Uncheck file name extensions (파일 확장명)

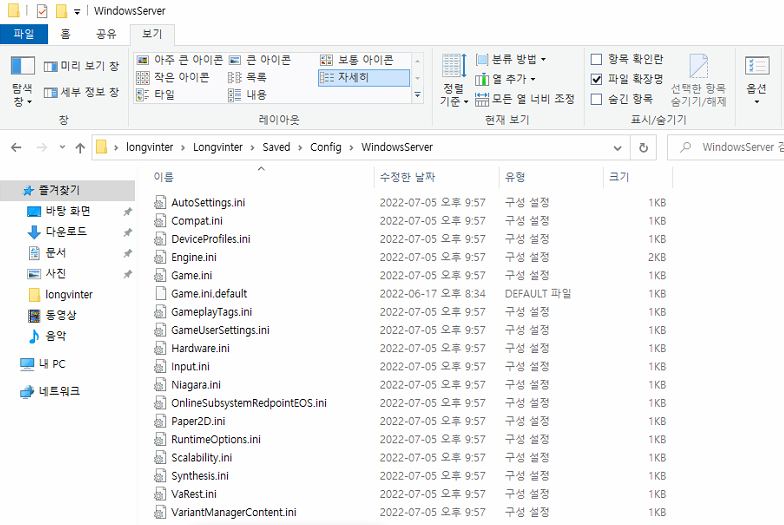click(596, 79)
